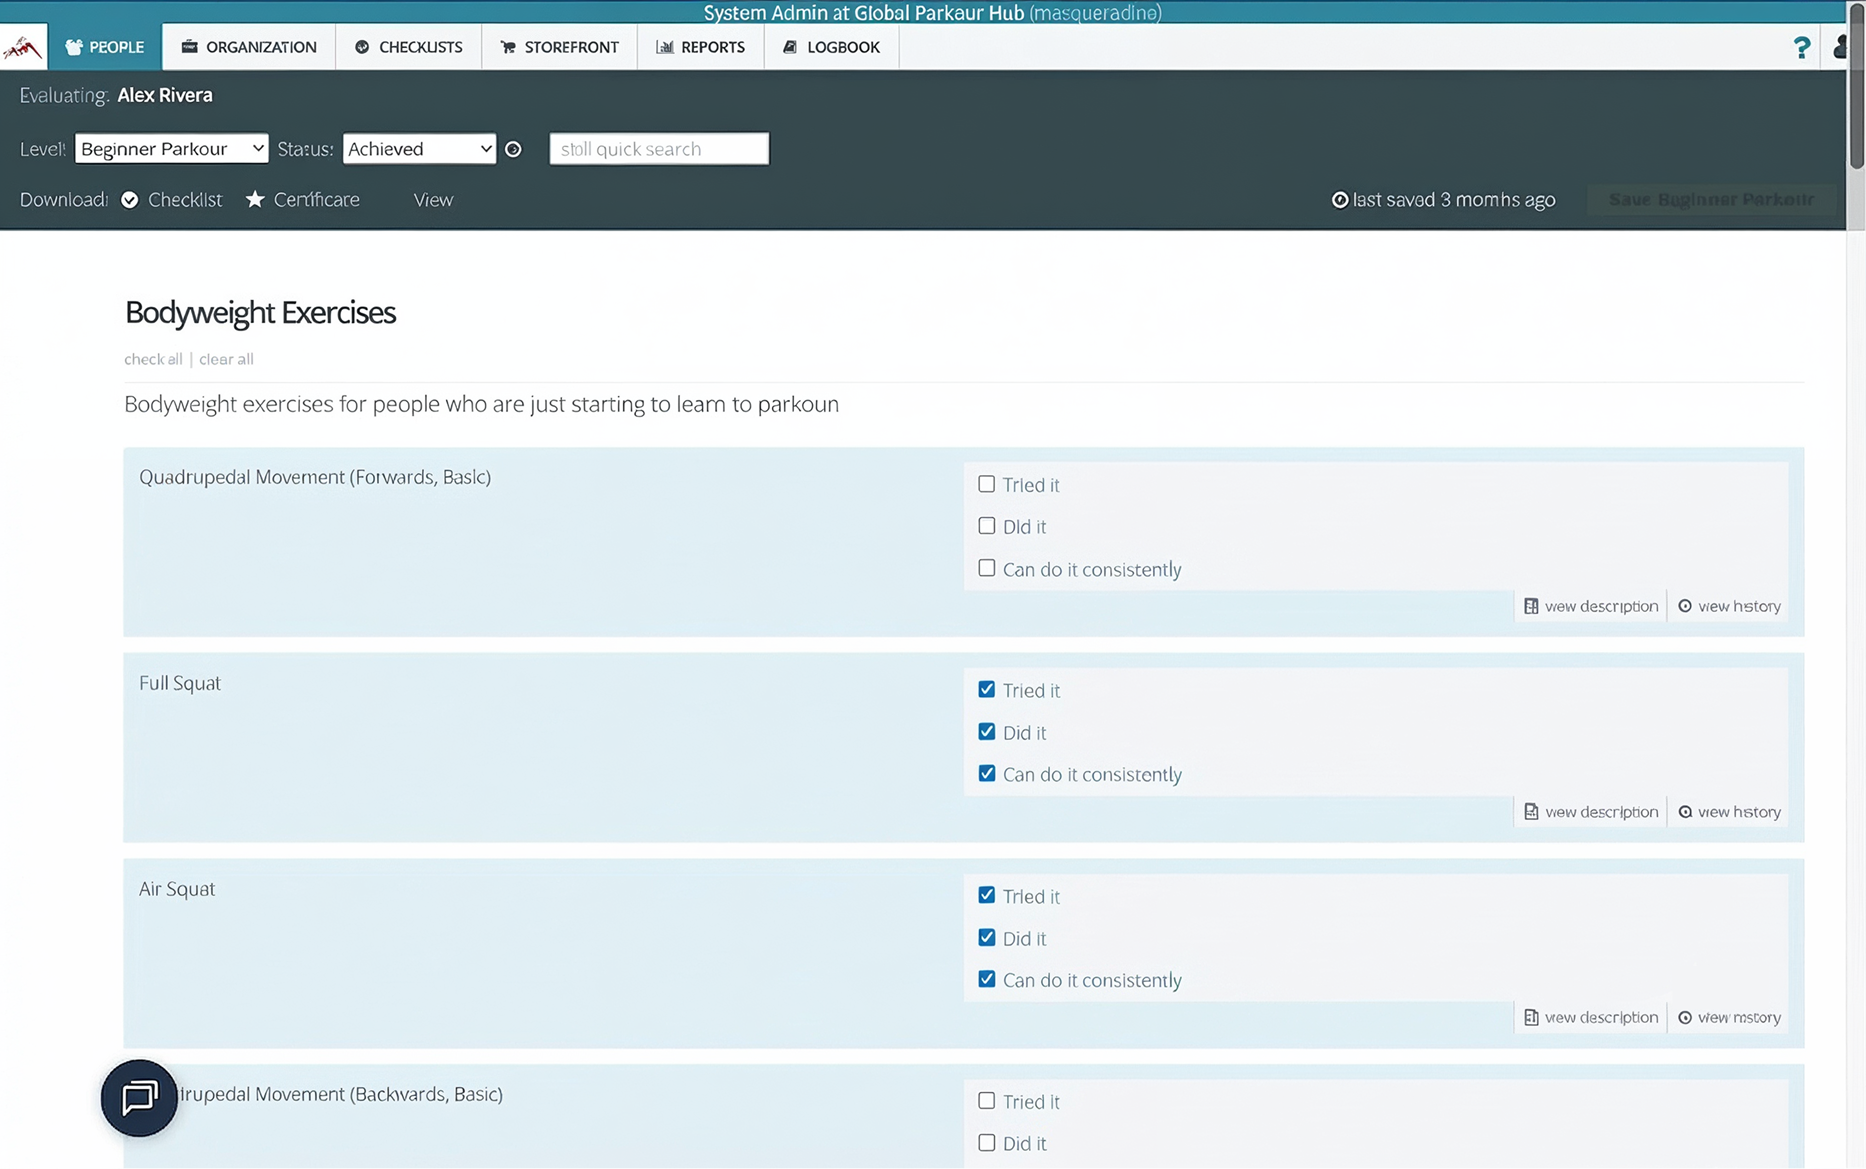Click history clock icon in Full Squat row
Screen dimensions: 1866x1169
coord(1685,812)
